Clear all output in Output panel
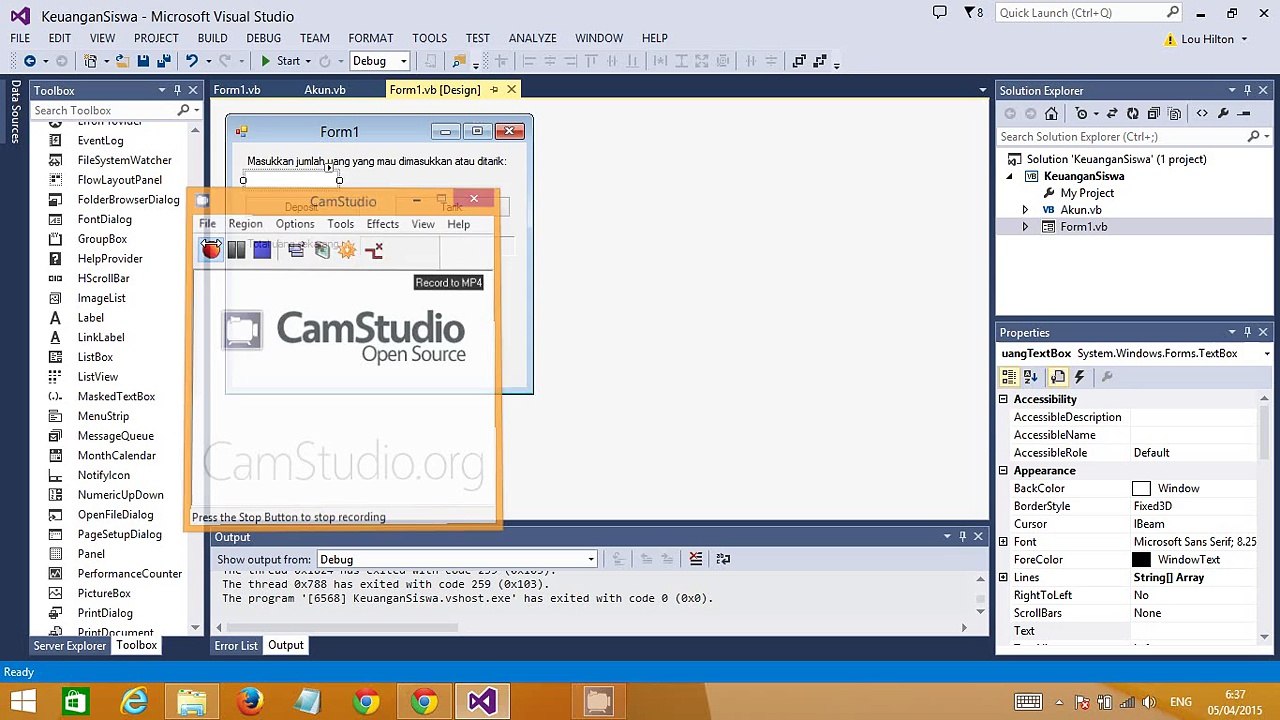 coord(696,559)
